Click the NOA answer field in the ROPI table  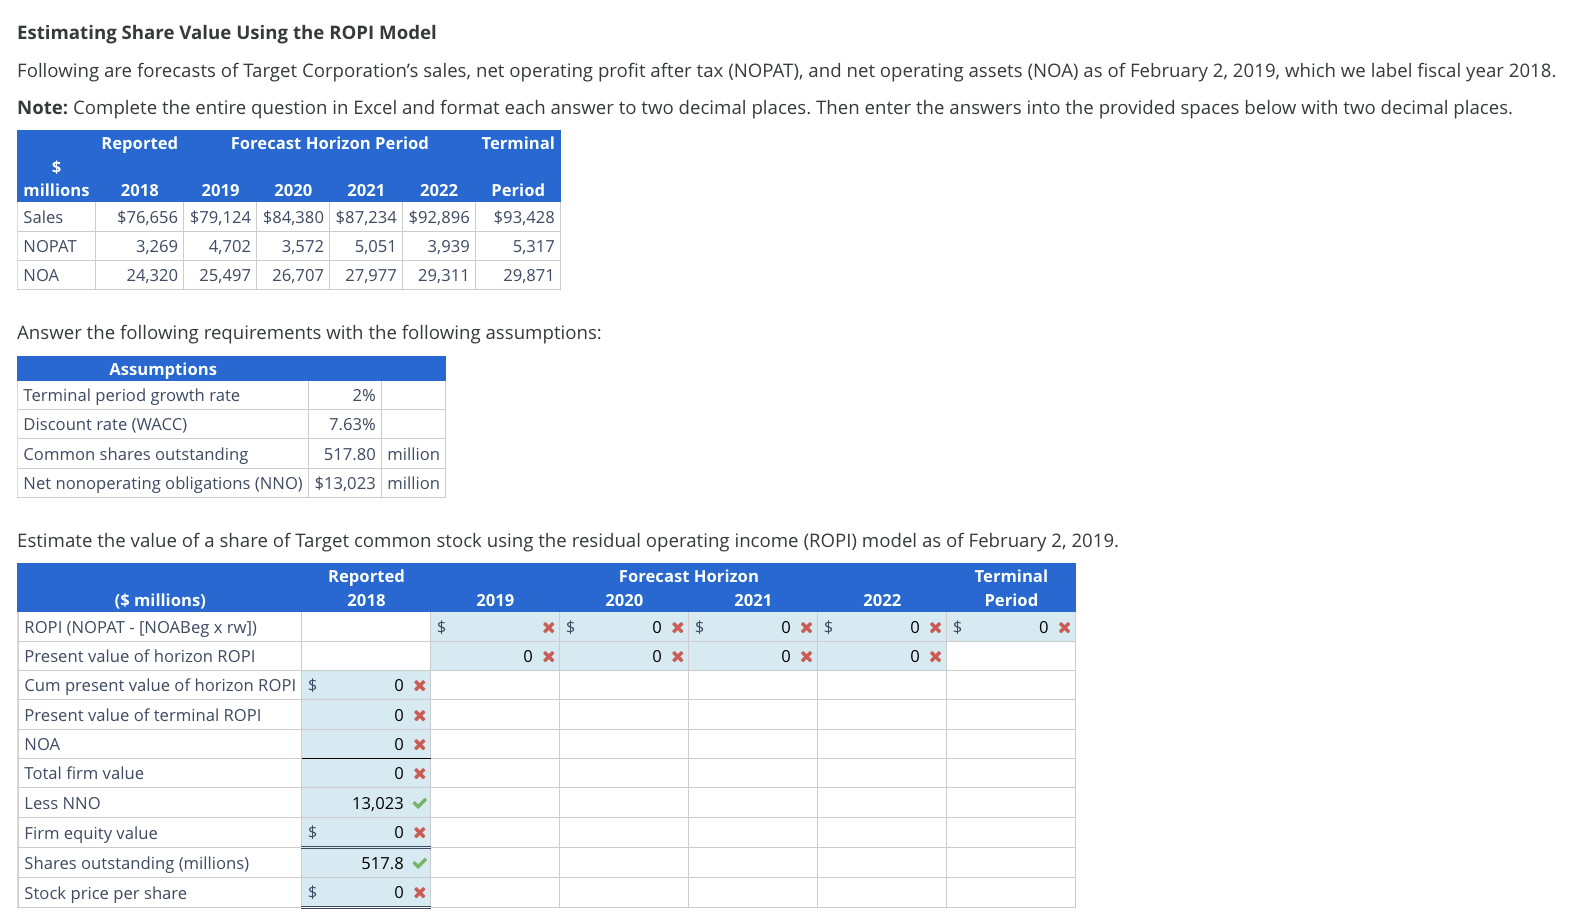coord(366,744)
